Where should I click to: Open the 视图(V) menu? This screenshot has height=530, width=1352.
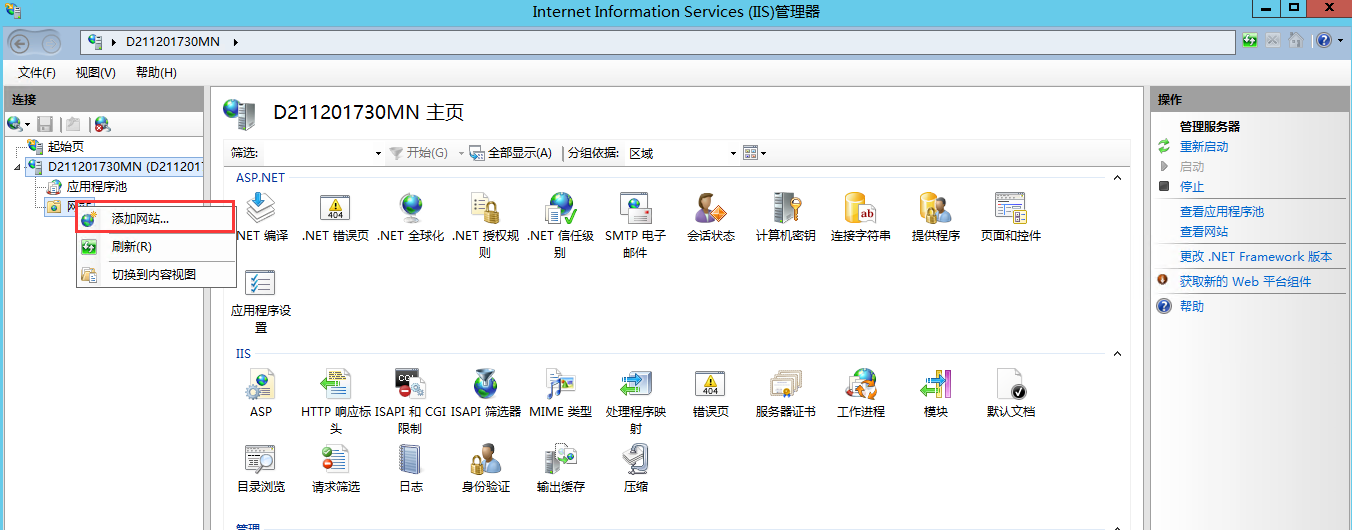[96, 73]
